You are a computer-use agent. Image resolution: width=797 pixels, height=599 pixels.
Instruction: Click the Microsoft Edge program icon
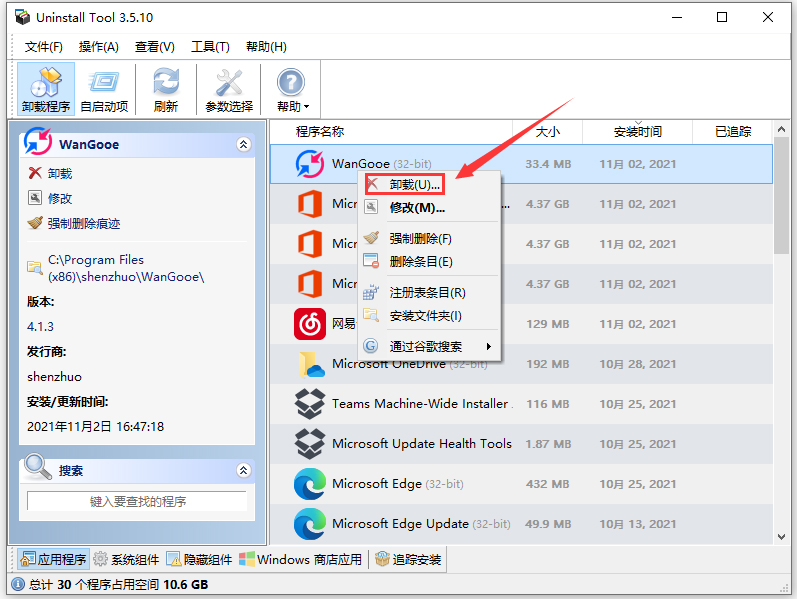(x=309, y=484)
